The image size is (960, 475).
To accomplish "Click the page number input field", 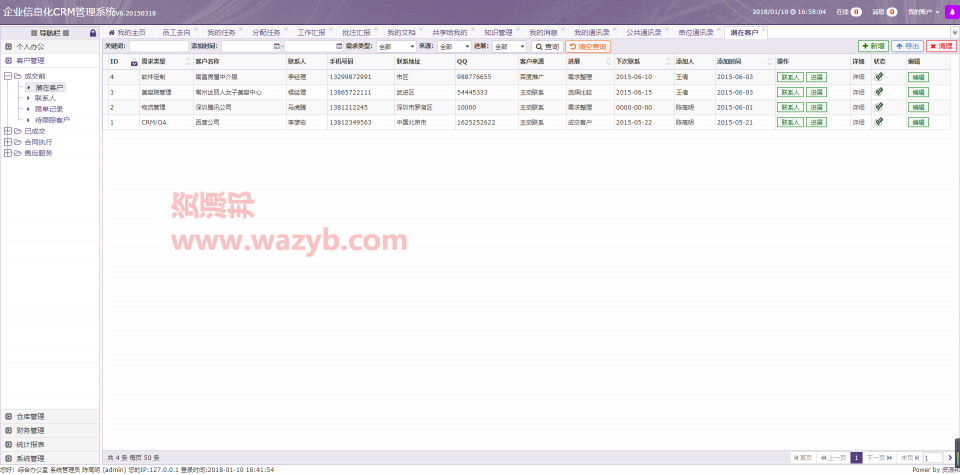I will tap(933, 458).
